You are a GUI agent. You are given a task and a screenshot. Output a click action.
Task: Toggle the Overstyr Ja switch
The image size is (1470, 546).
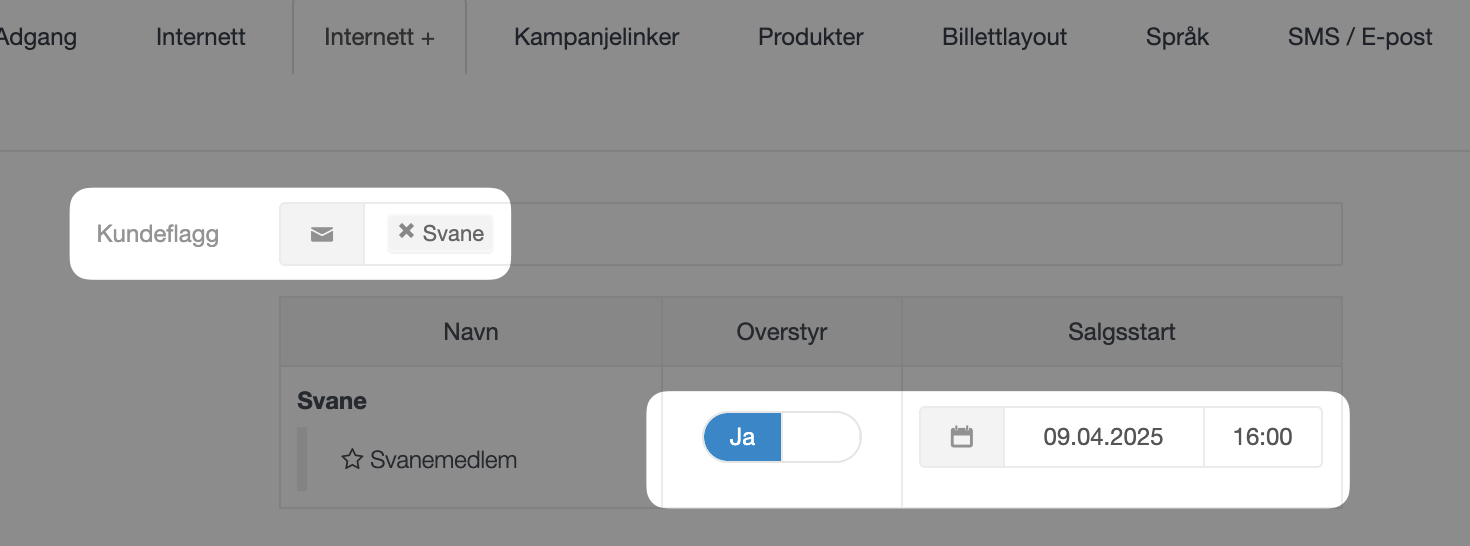(782, 437)
